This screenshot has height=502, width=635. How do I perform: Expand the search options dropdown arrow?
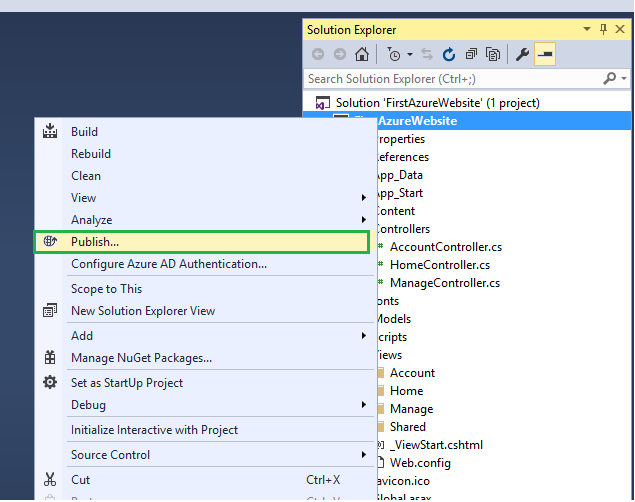[624, 79]
